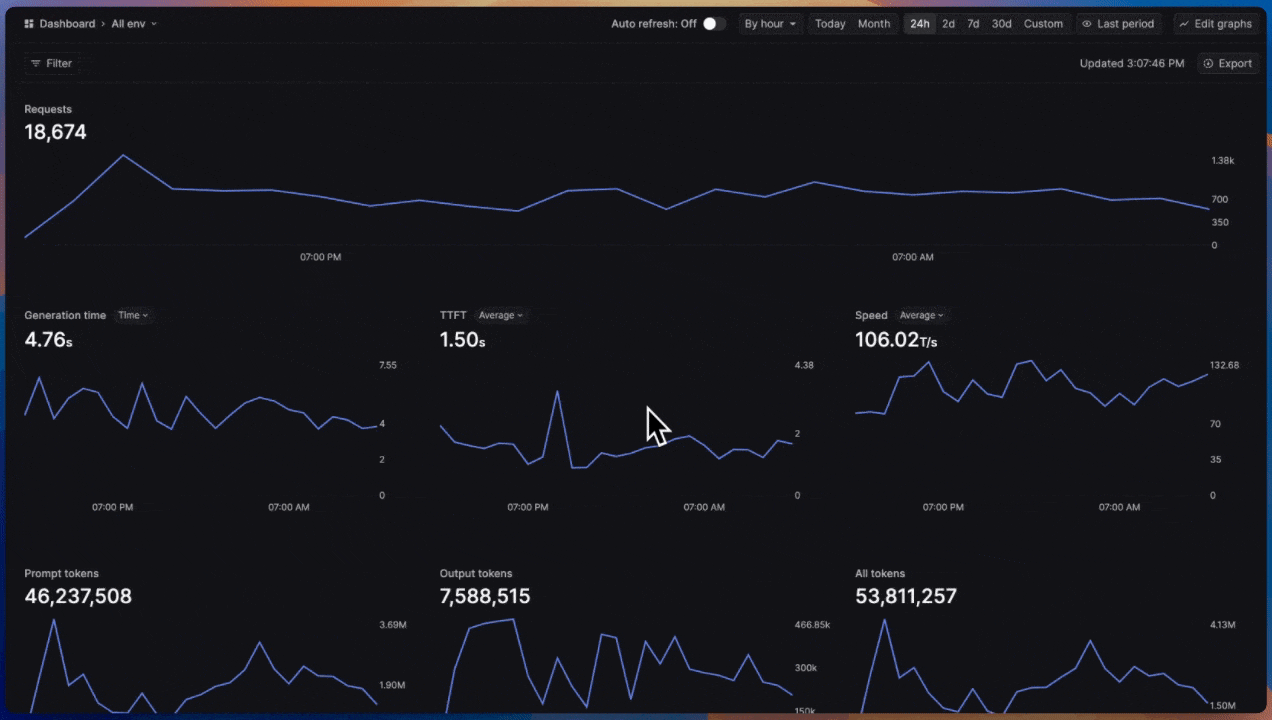Image resolution: width=1272 pixels, height=720 pixels.
Task: Select the 24h range
Action: [x=920, y=24]
